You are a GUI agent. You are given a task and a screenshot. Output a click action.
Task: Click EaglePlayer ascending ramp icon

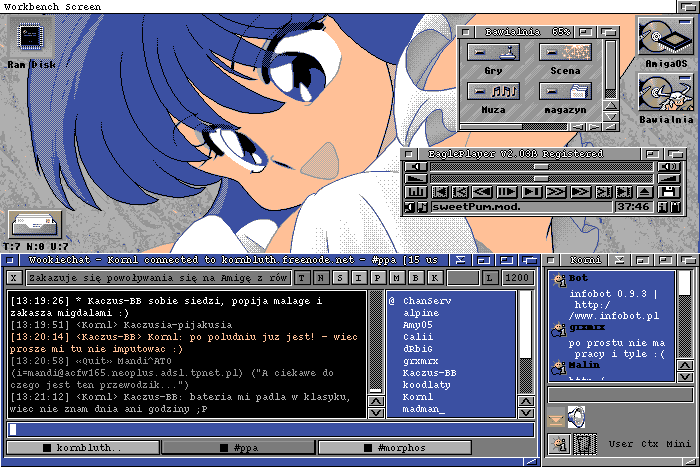pyautogui.click(x=669, y=179)
